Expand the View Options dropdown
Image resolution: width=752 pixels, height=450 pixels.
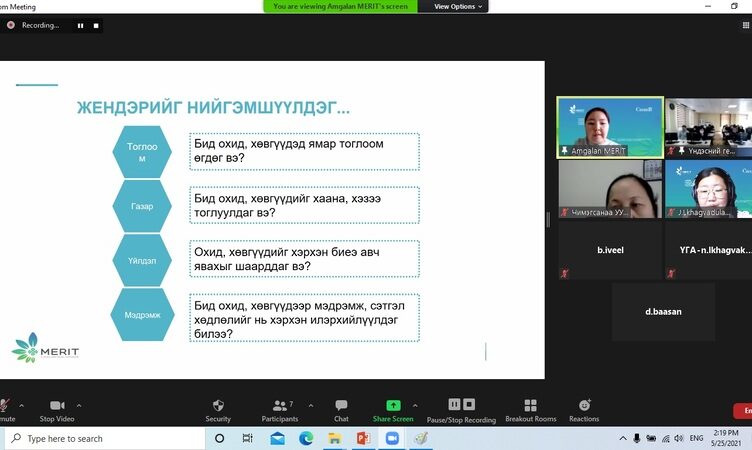(x=458, y=6)
